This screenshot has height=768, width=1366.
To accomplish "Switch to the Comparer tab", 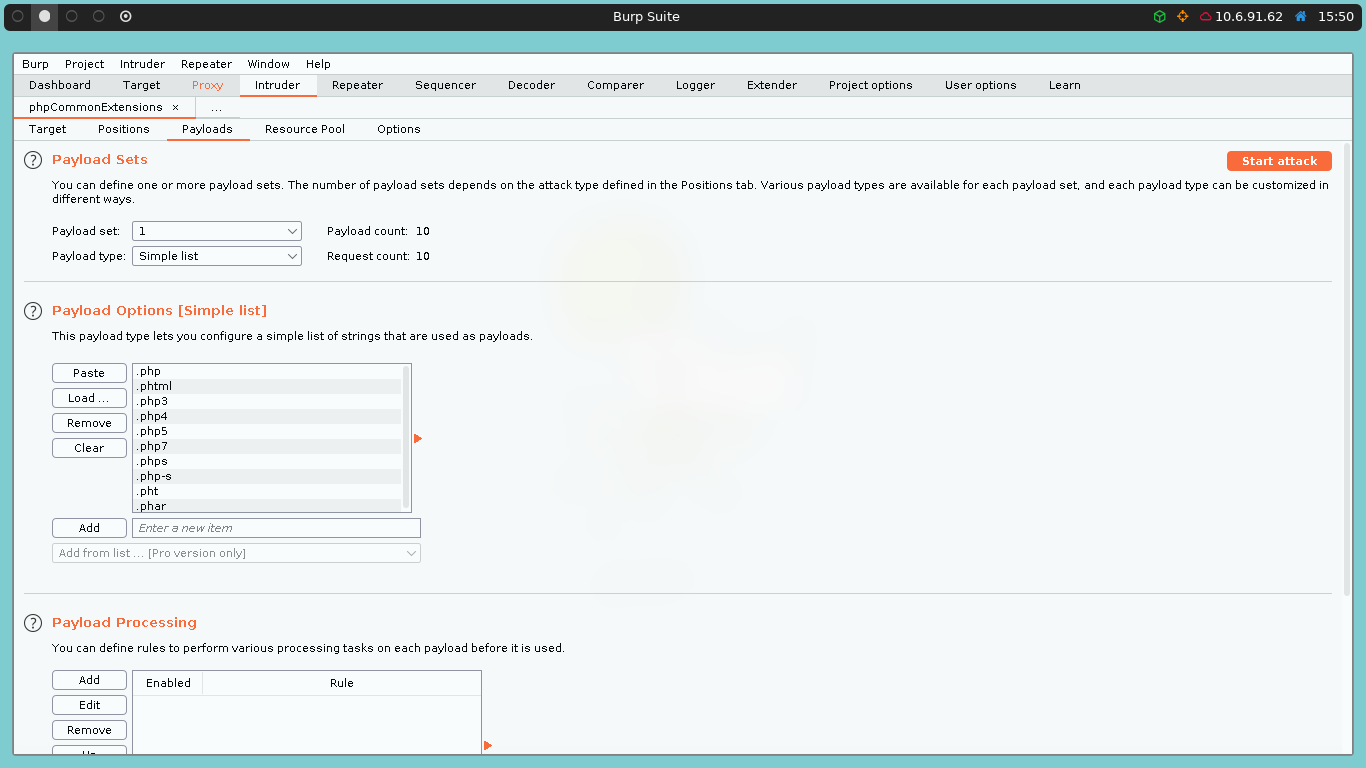I will coord(615,85).
